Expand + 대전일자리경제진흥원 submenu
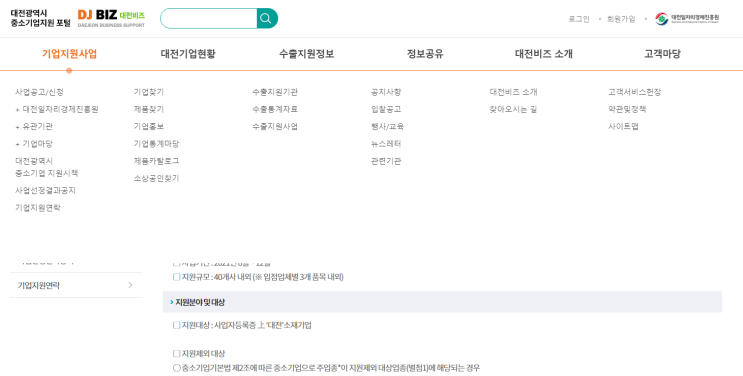Image resolution: width=743 pixels, height=376 pixels. point(57,110)
